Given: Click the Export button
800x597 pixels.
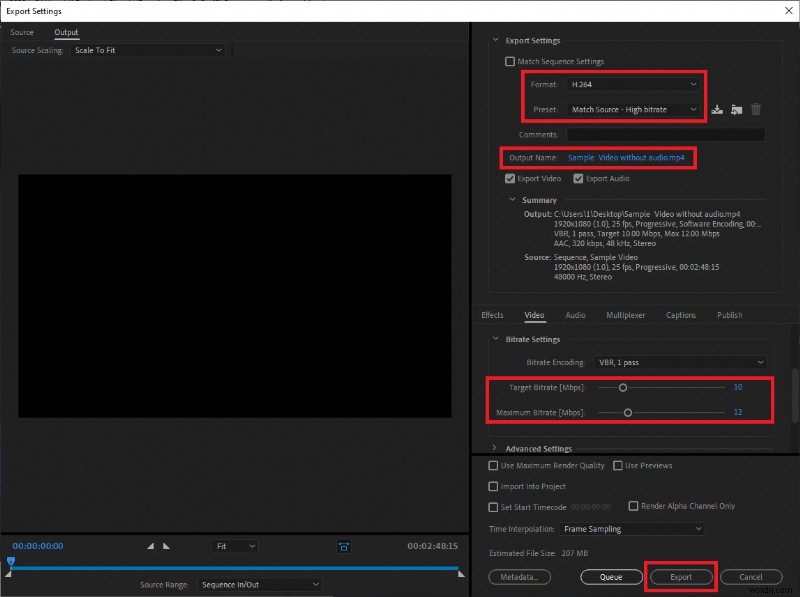Looking at the screenshot, I should 681,577.
